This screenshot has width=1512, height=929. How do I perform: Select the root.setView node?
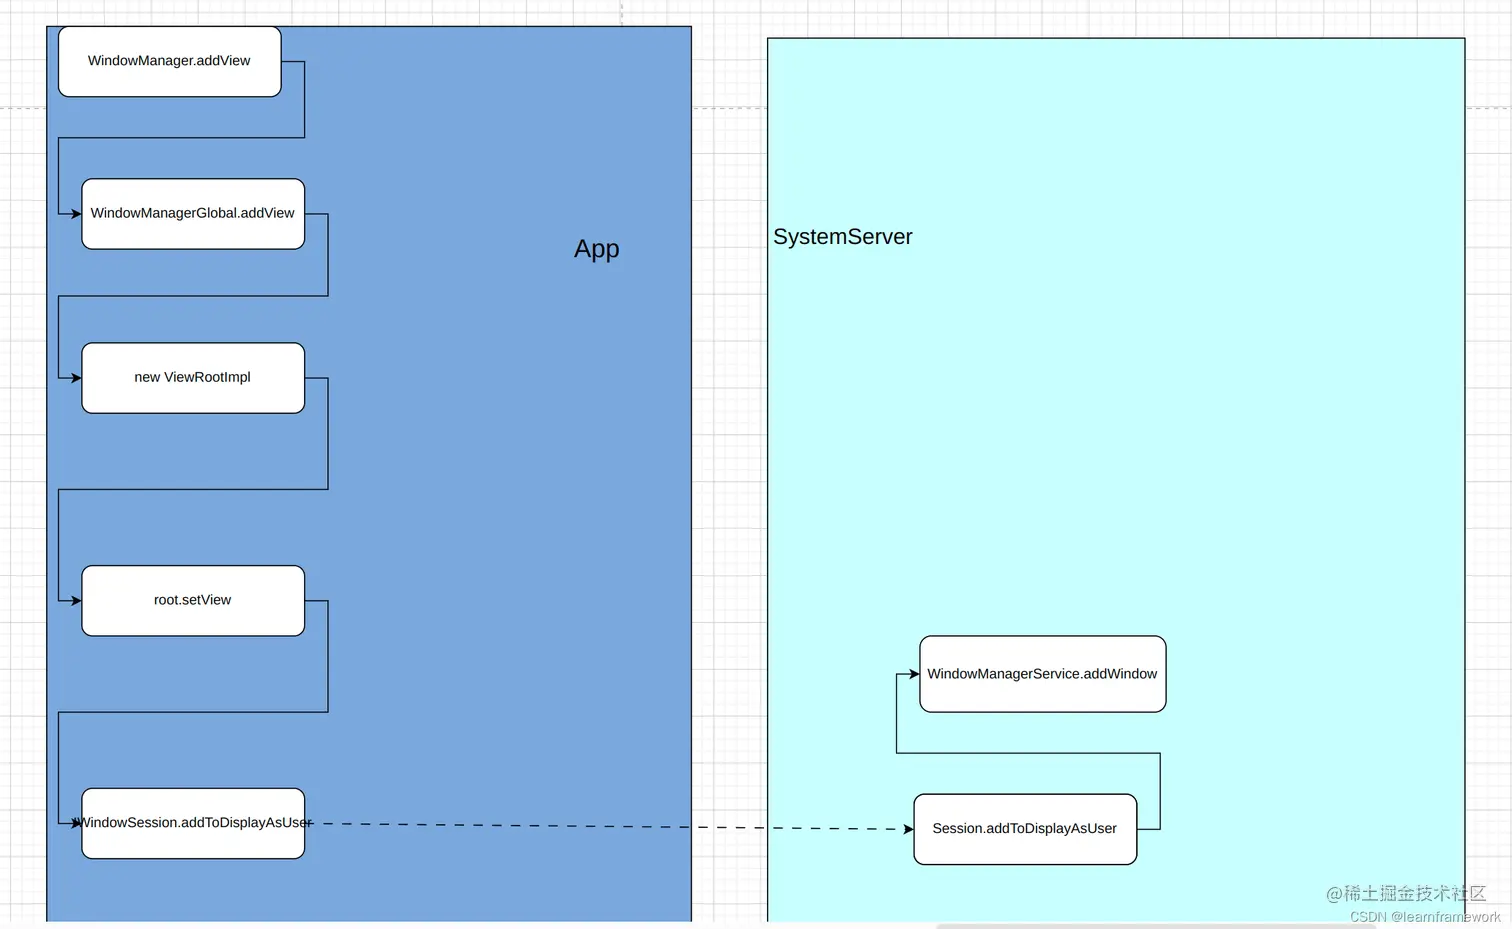[x=193, y=601]
